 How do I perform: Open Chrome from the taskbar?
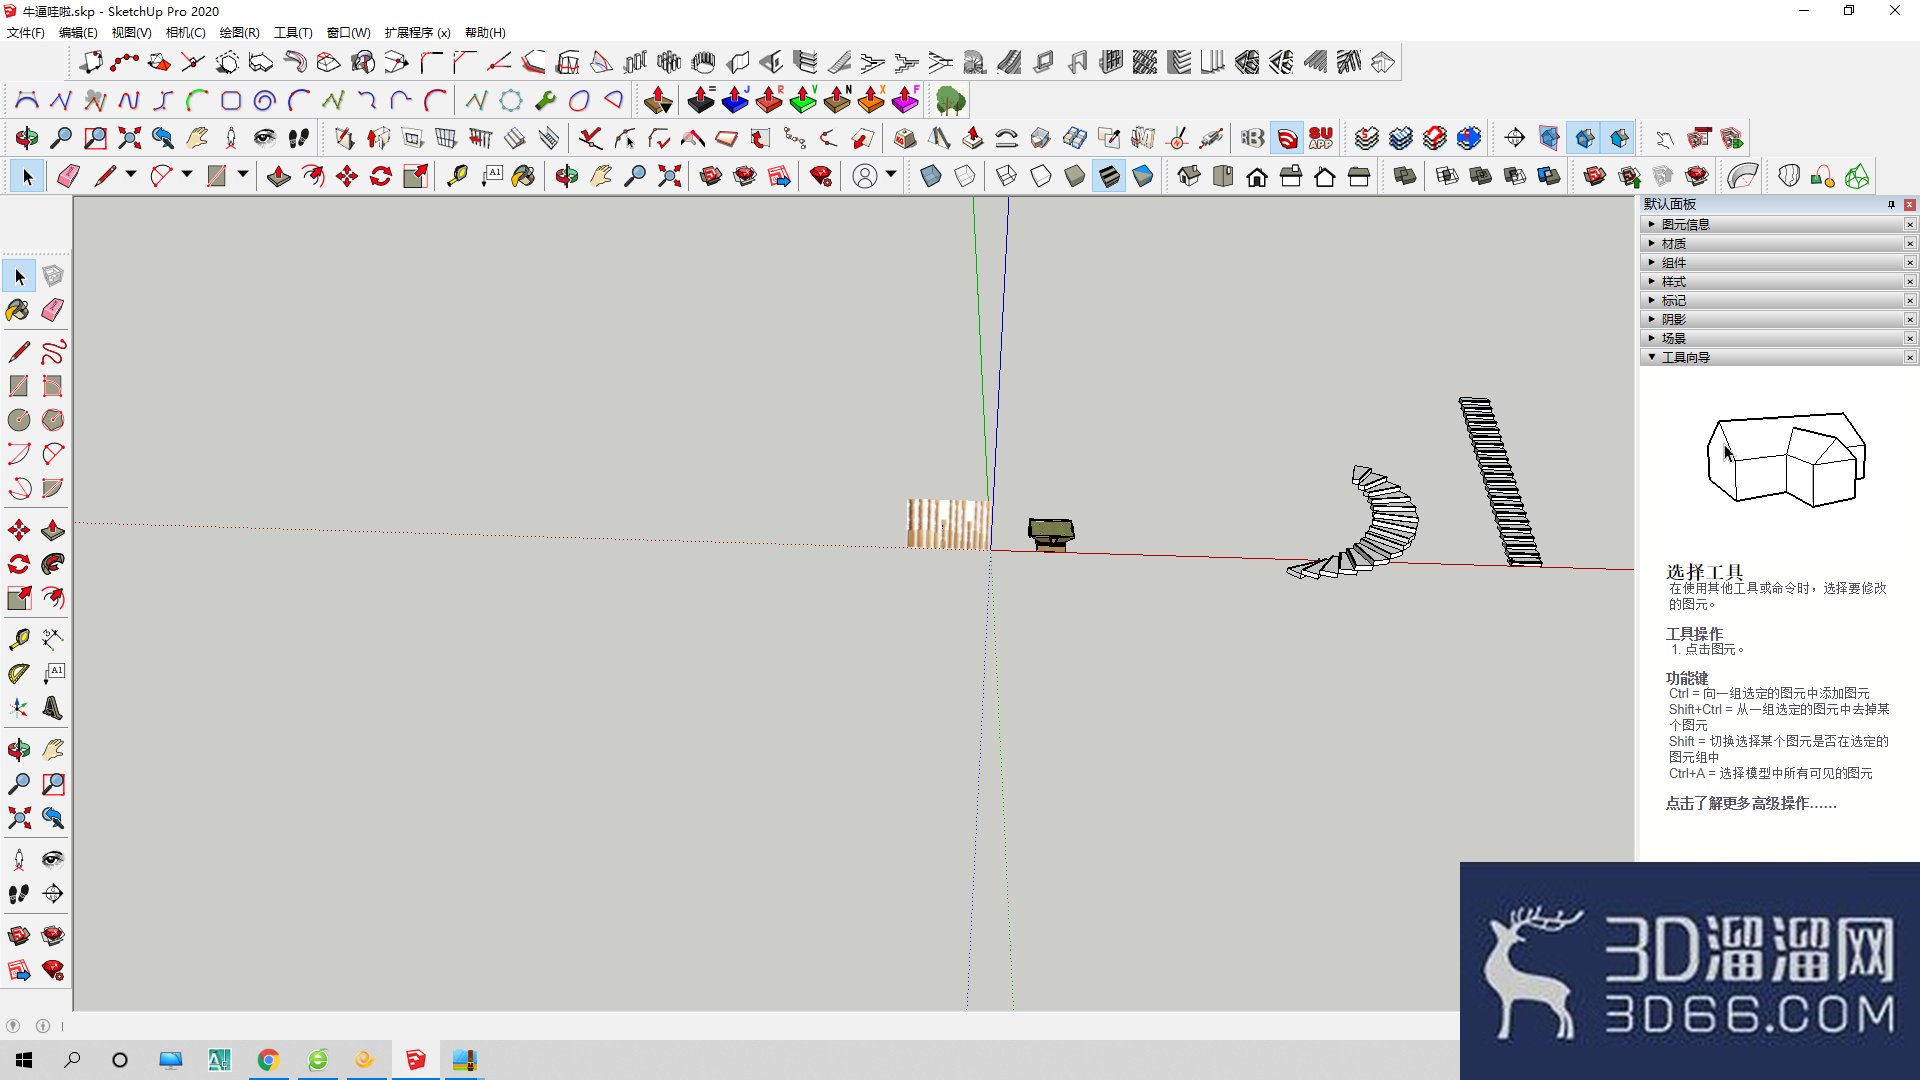click(268, 1060)
